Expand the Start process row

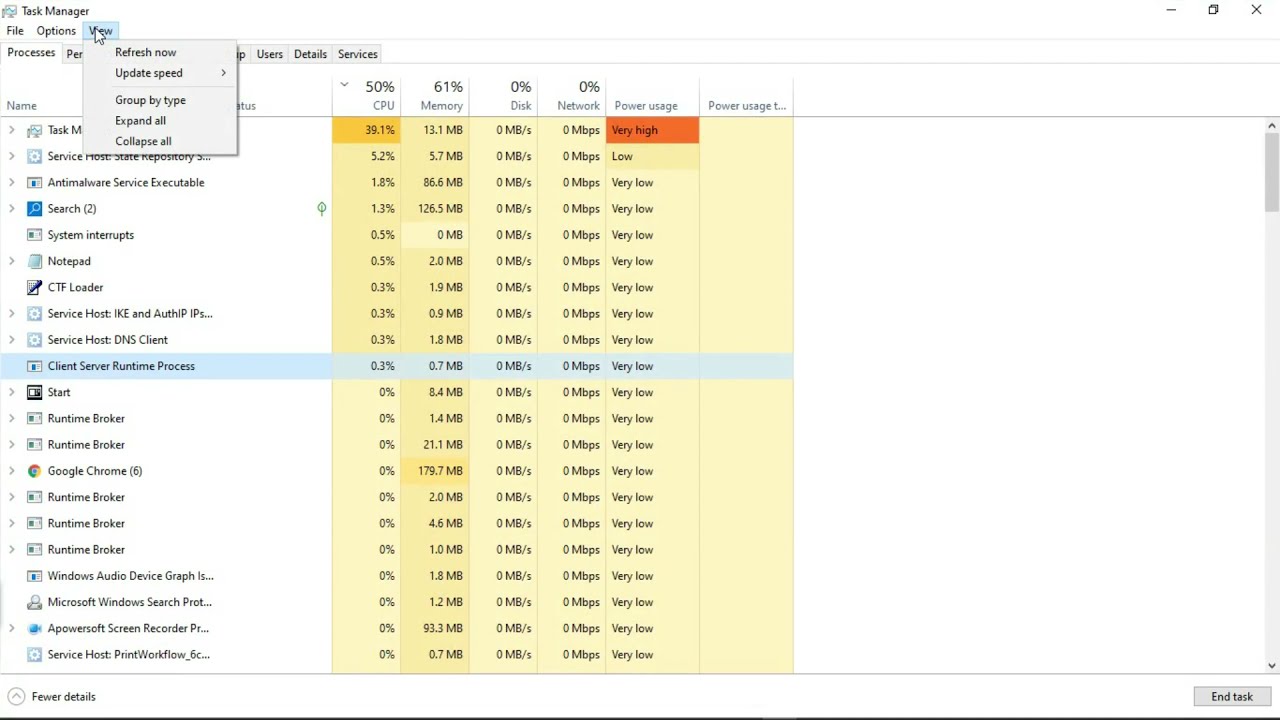[12, 392]
